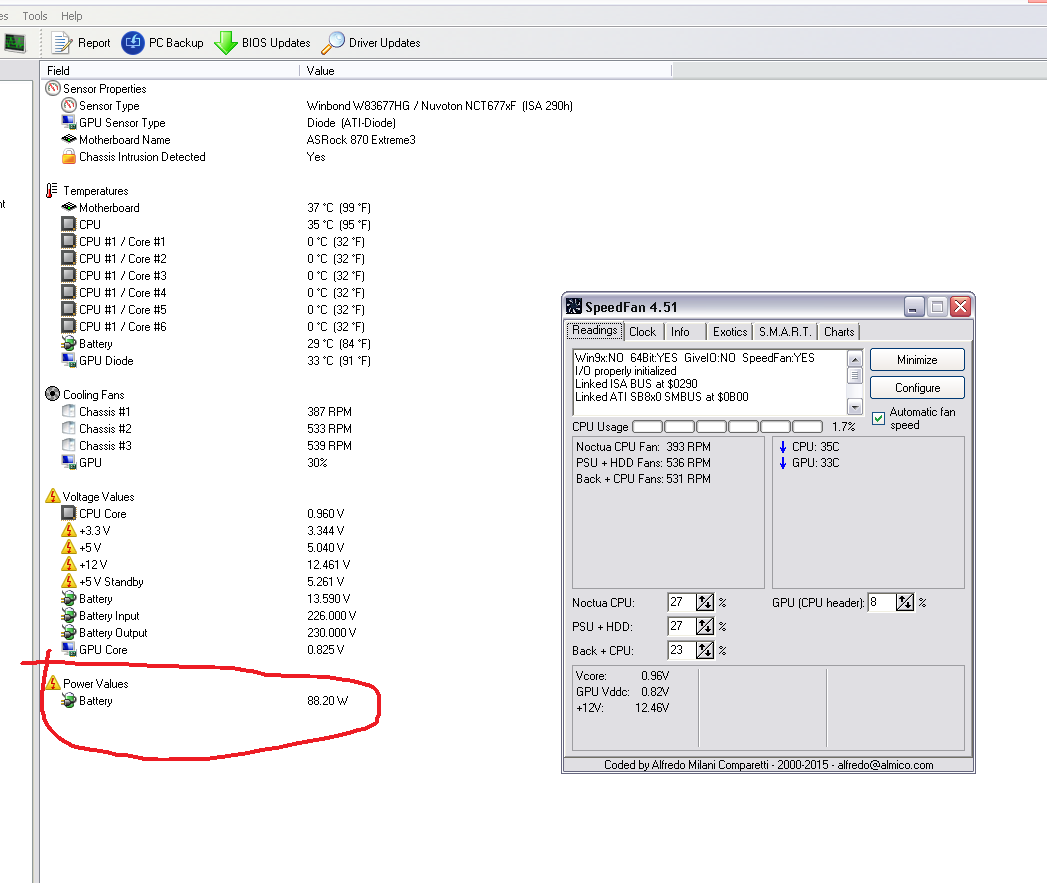Toggle Automatic fan speed checkbox
Screen dimensions: 1047x883
(878, 418)
